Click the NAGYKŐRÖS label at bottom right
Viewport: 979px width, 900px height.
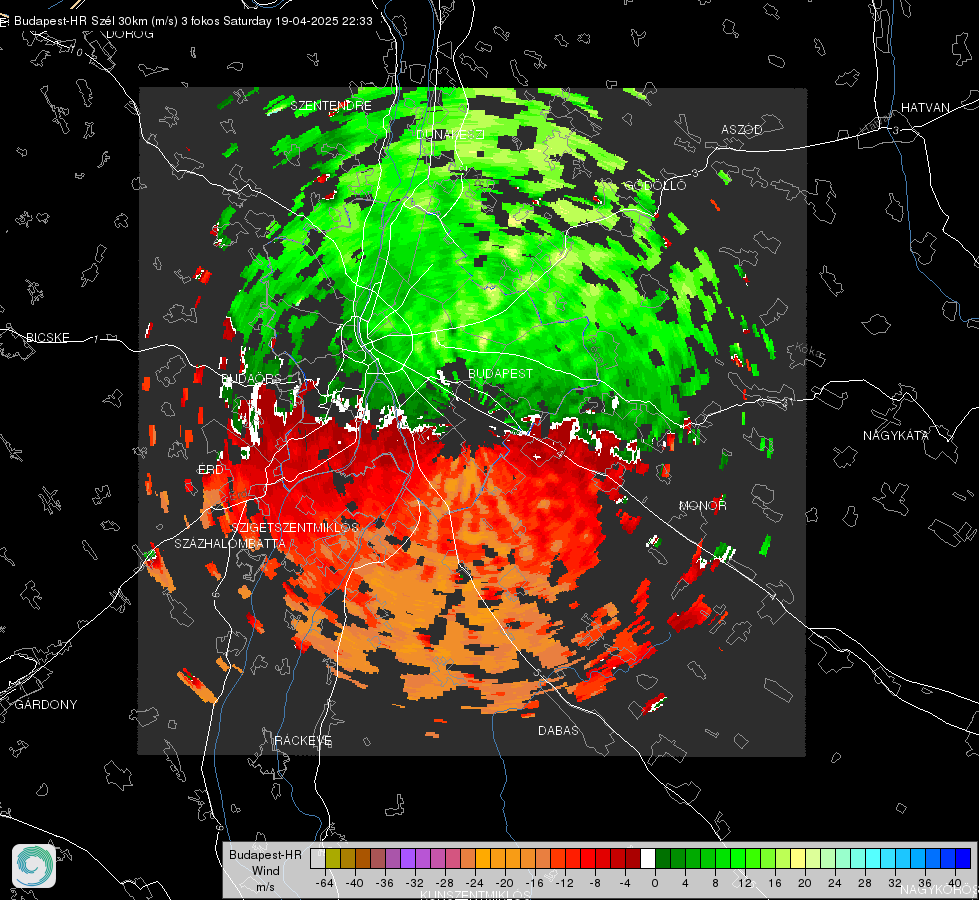(940, 890)
